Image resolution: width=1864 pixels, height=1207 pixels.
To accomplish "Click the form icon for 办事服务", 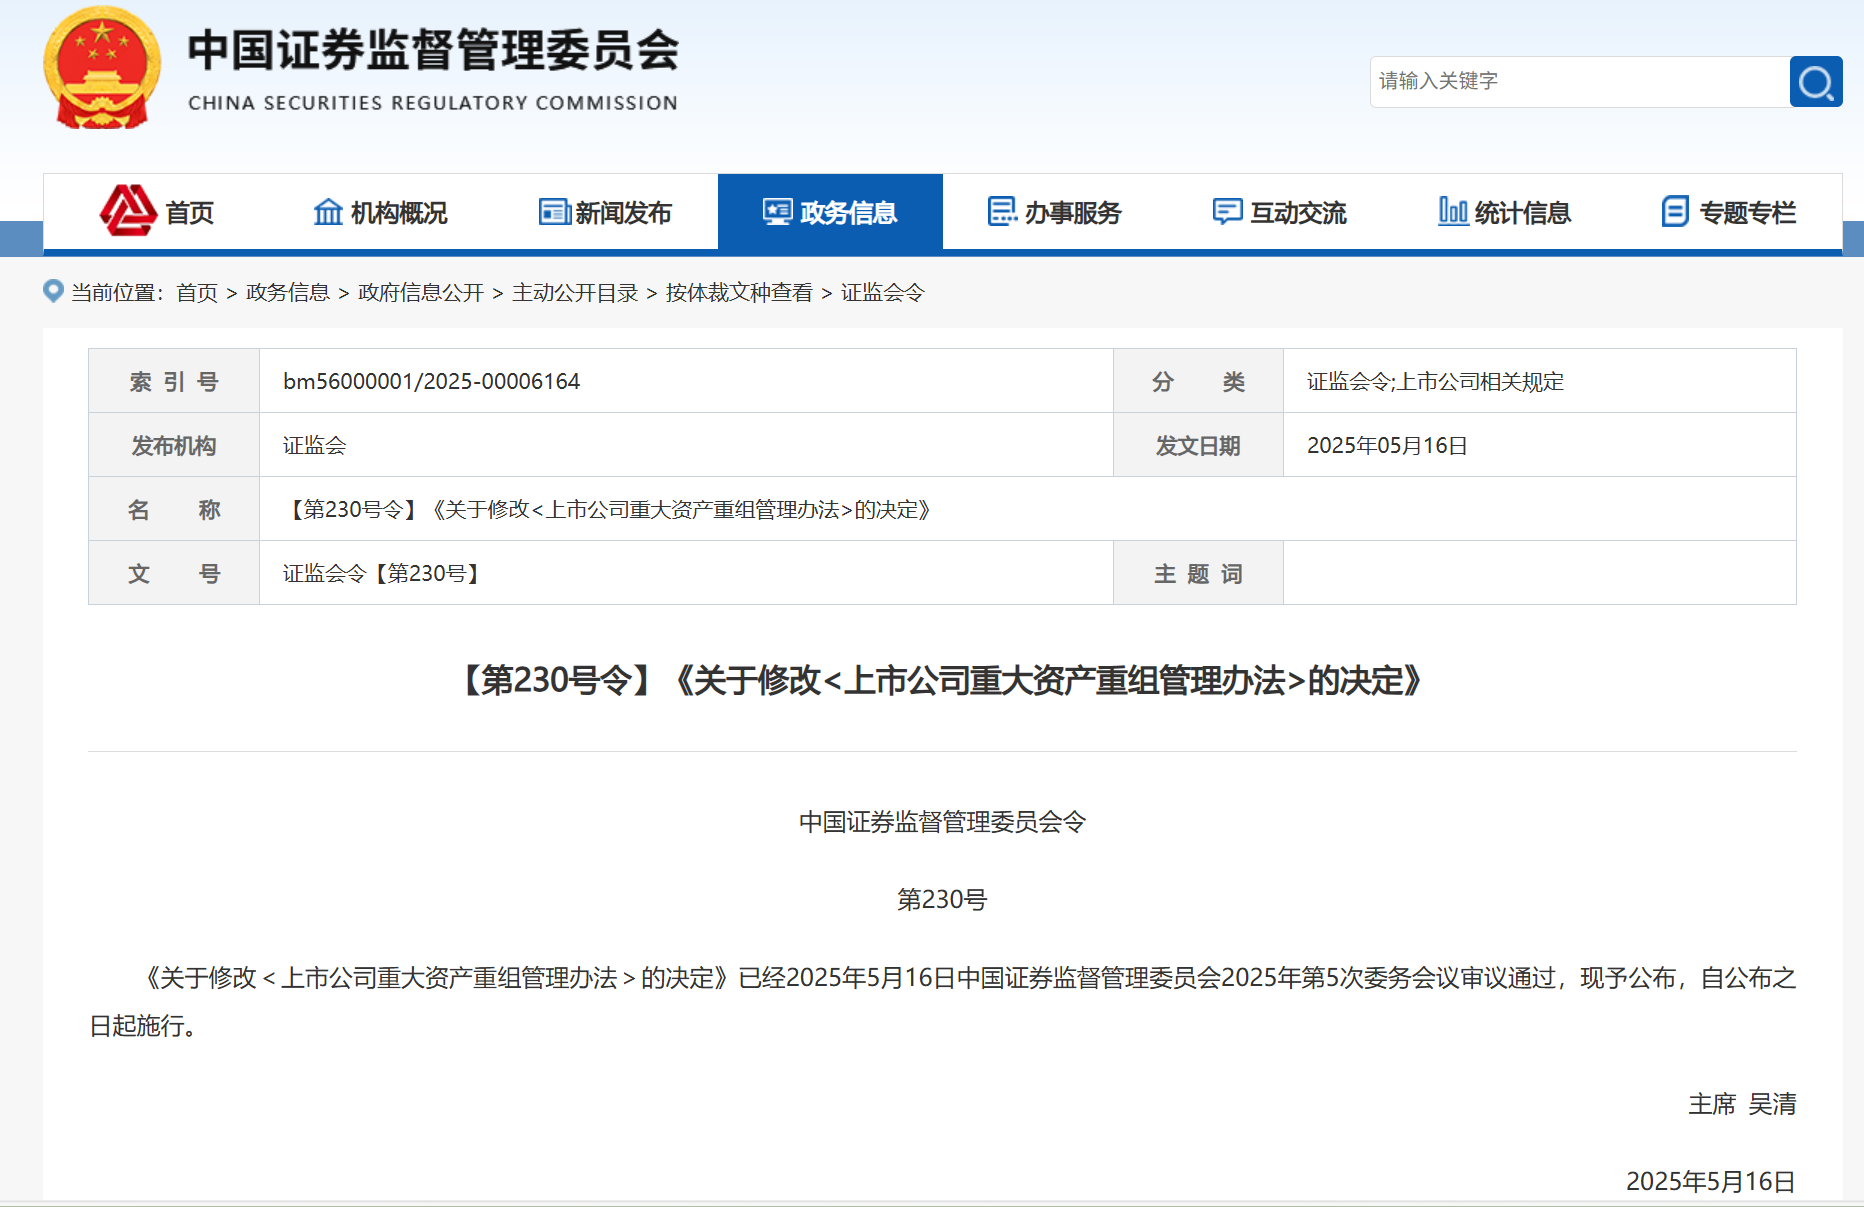I will [x=1002, y=212].
